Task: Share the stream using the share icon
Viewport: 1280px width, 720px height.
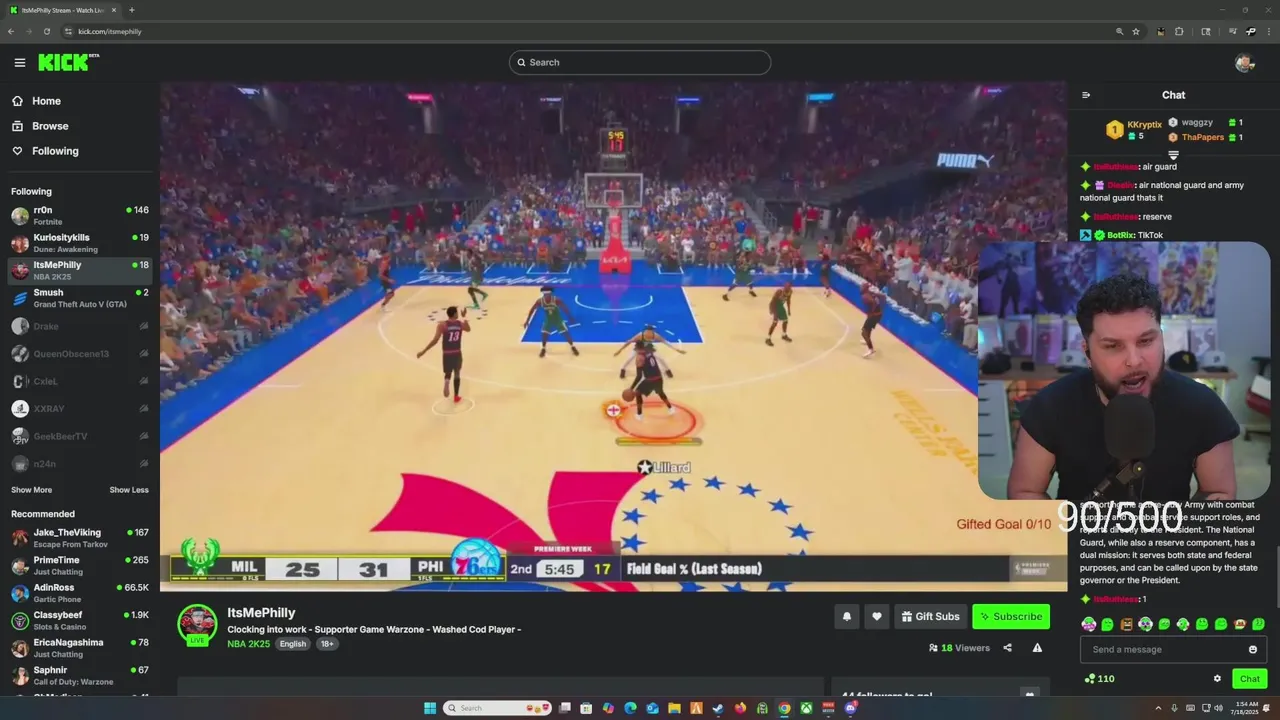Action: point(1007,648)
